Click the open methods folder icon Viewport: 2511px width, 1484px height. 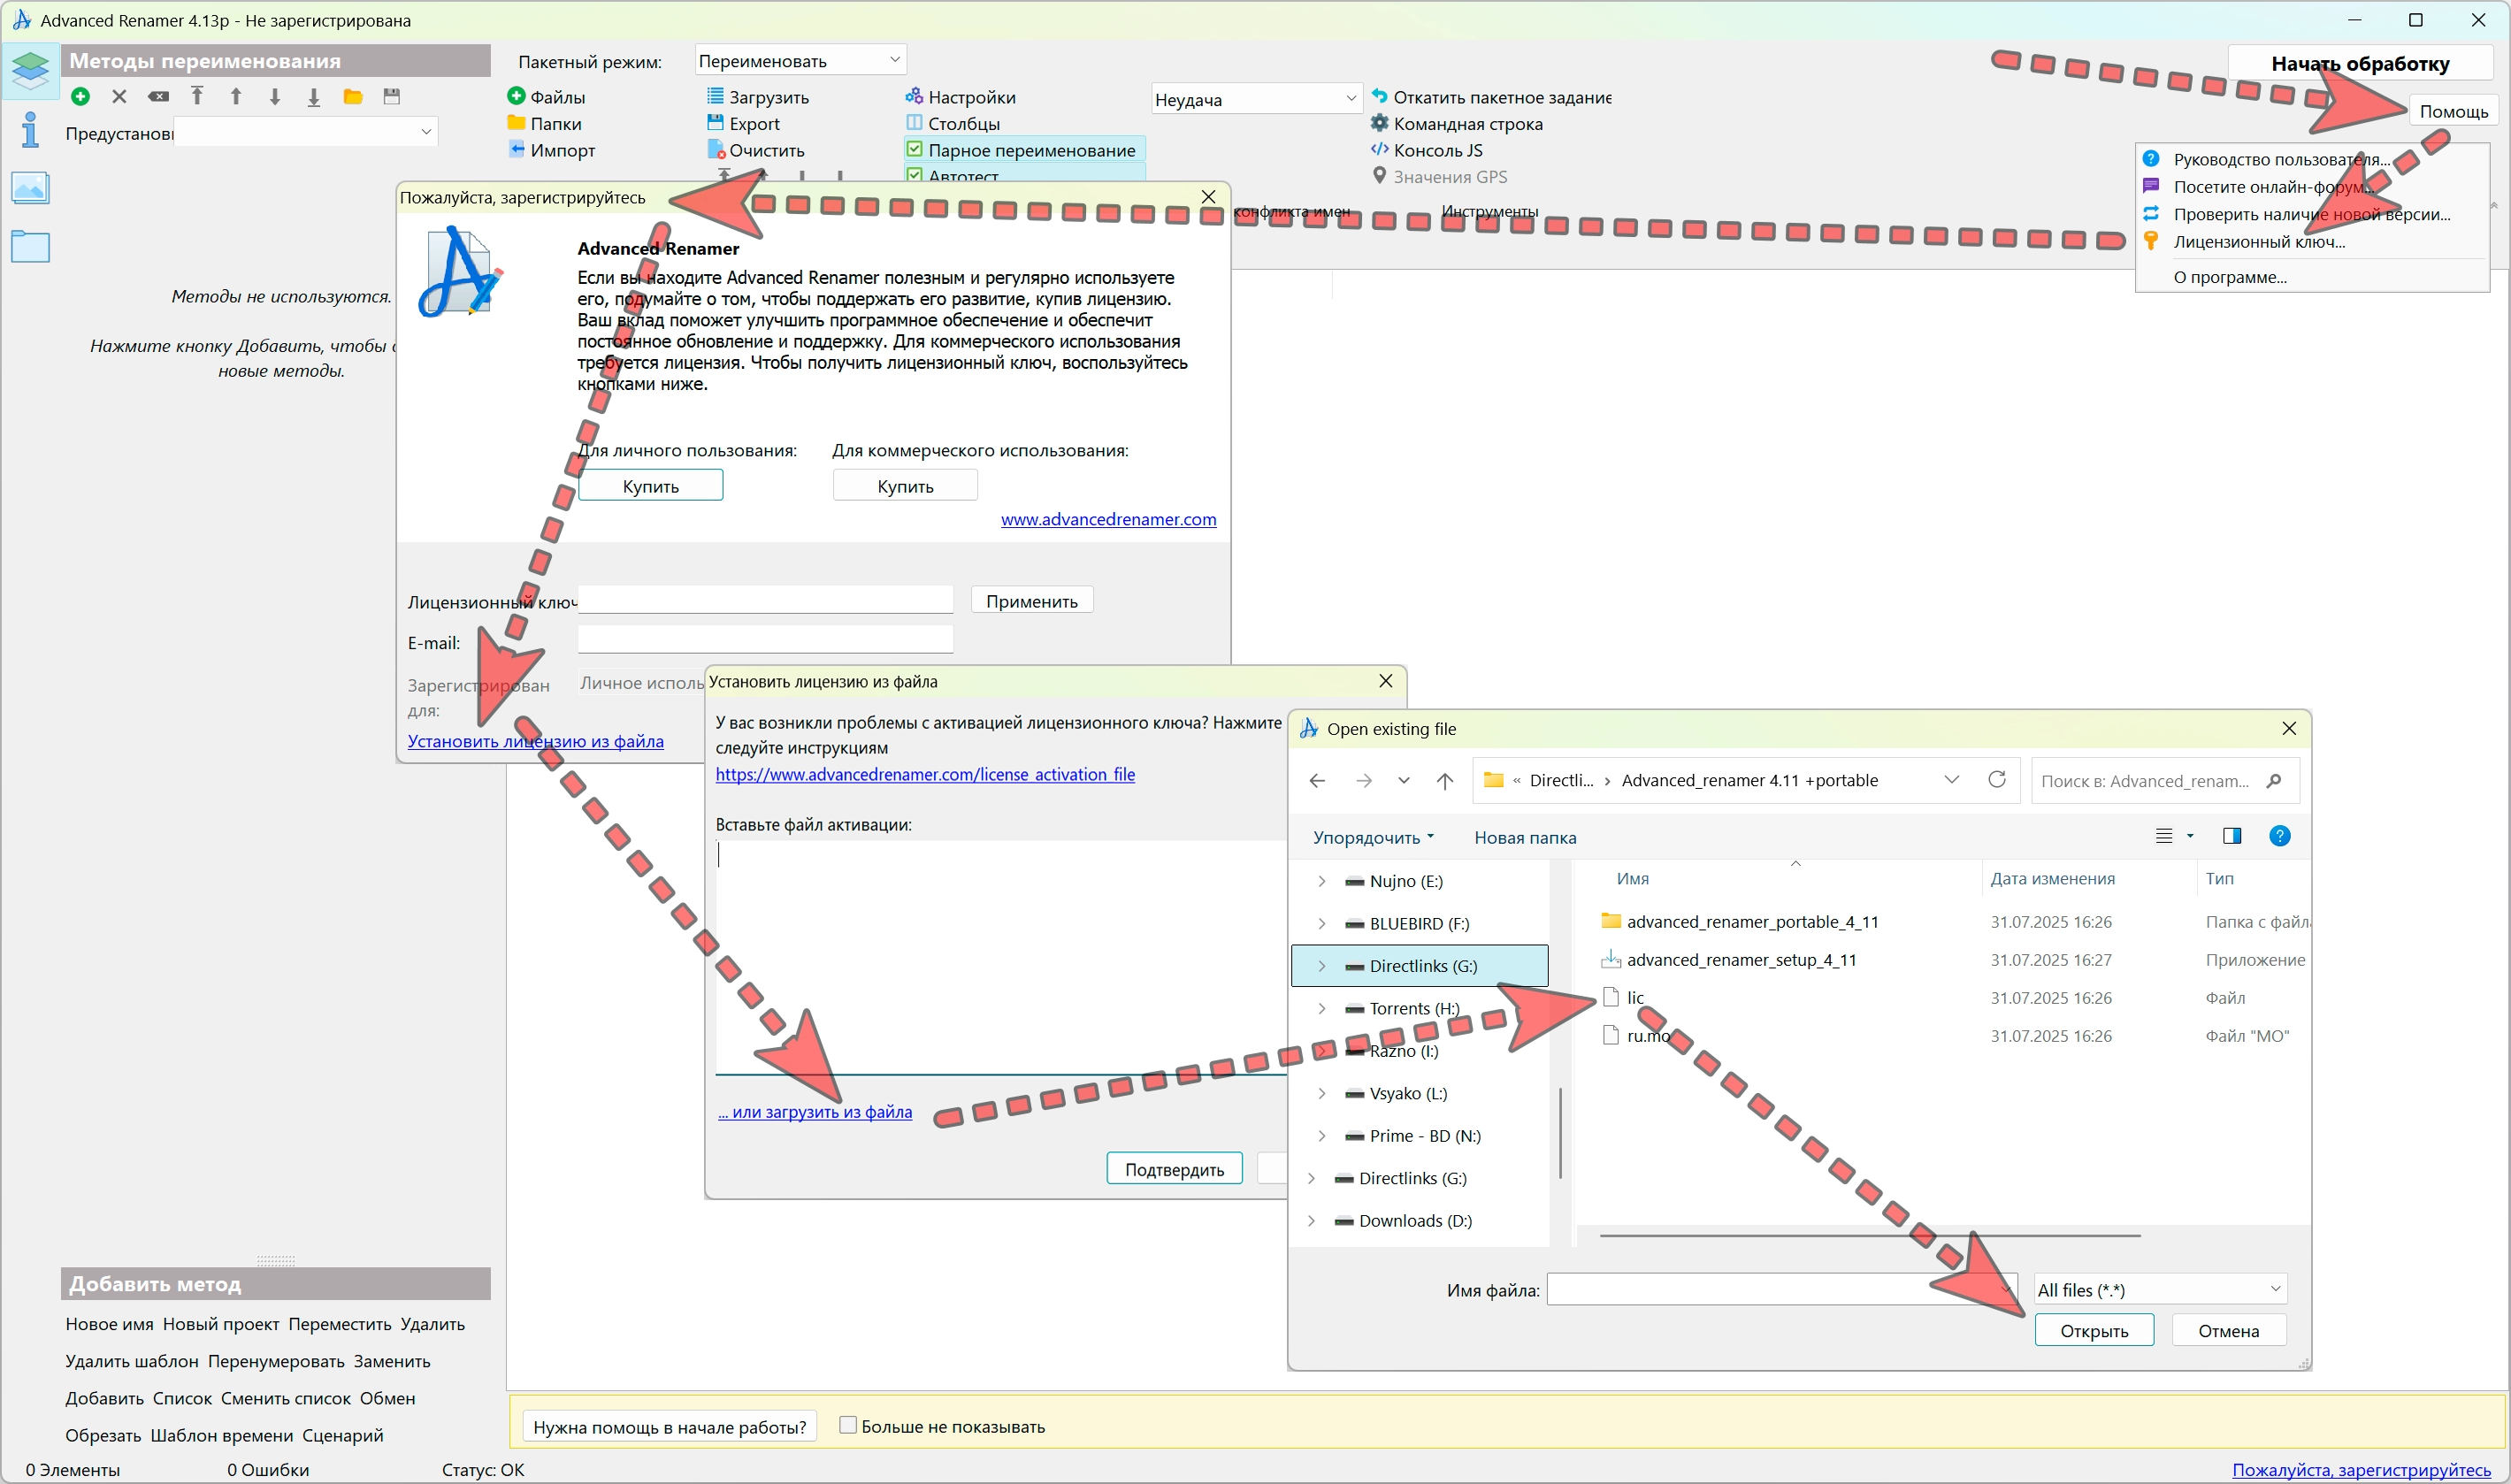[x=352, y=96]
